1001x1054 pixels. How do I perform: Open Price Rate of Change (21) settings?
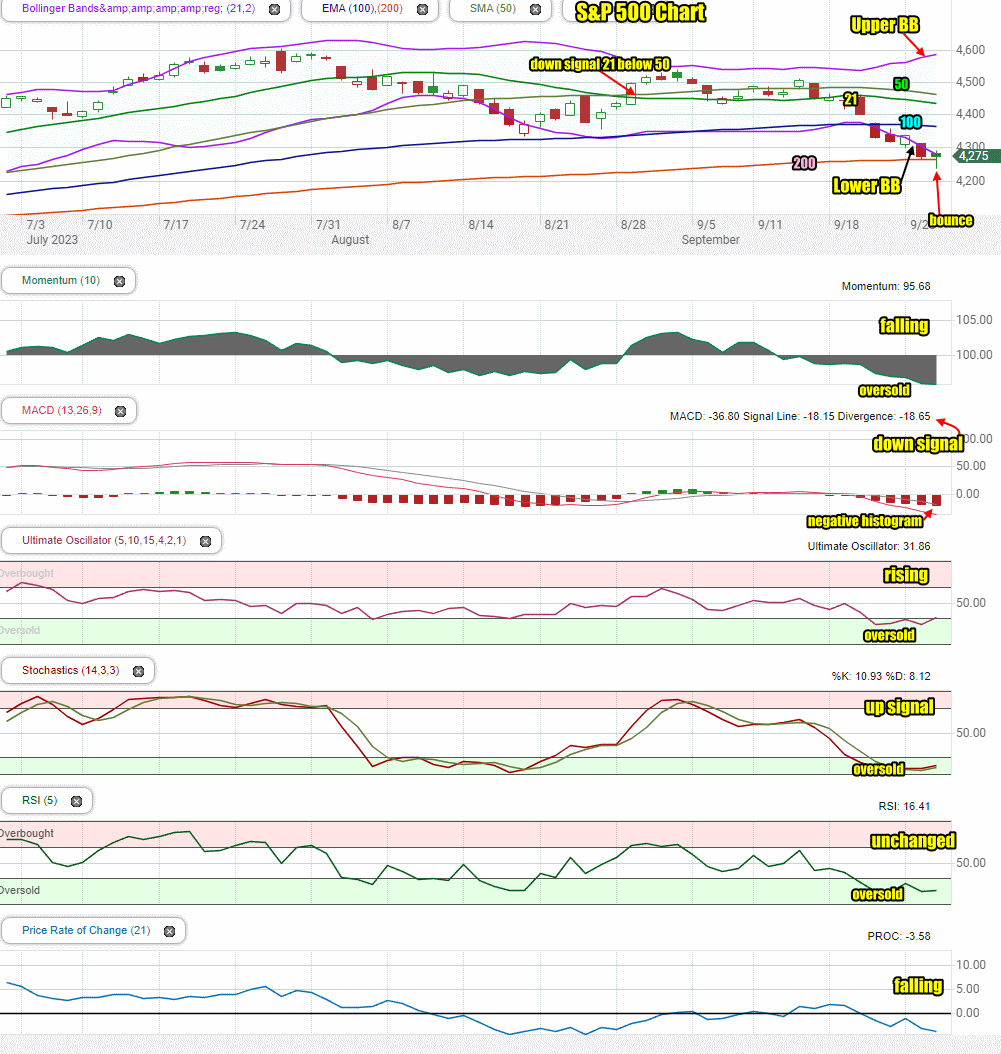[86, 930]
